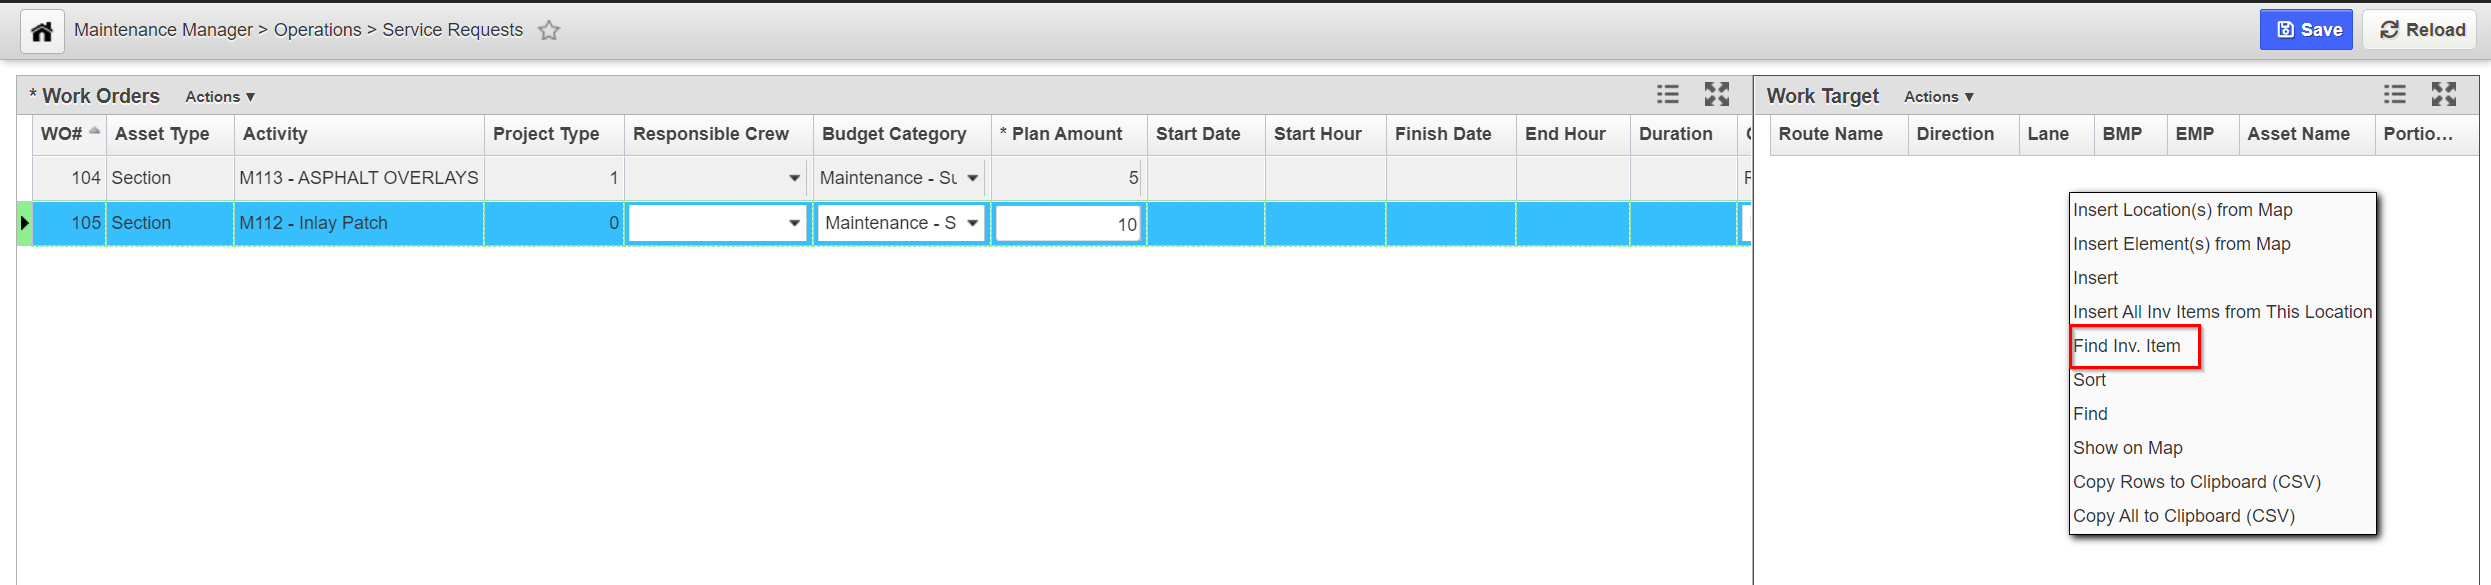The image size is (2491, 585).
Task: Click the Reload button
Action: point(2422,30)
